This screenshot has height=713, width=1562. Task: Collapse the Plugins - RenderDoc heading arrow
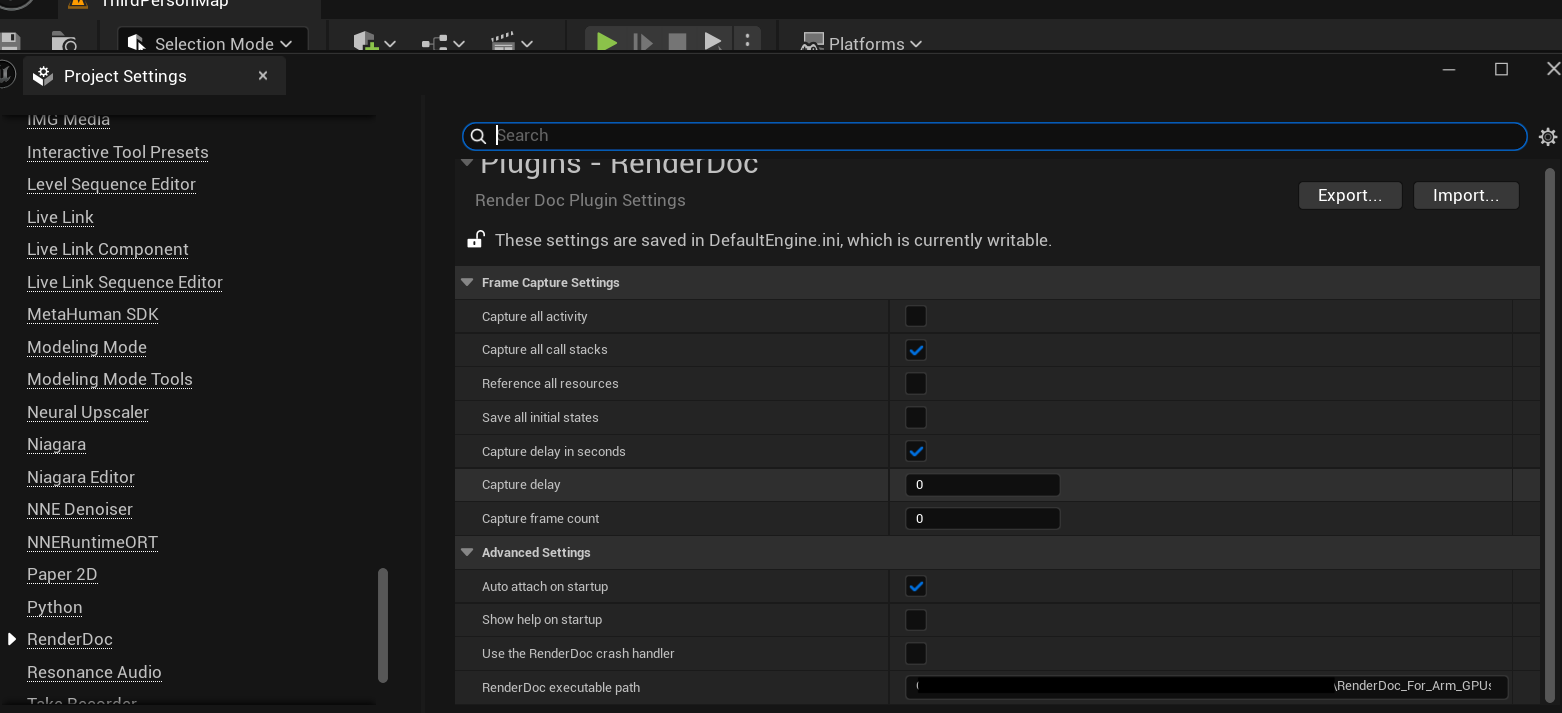pyautogui.click(x=467, y=163)
